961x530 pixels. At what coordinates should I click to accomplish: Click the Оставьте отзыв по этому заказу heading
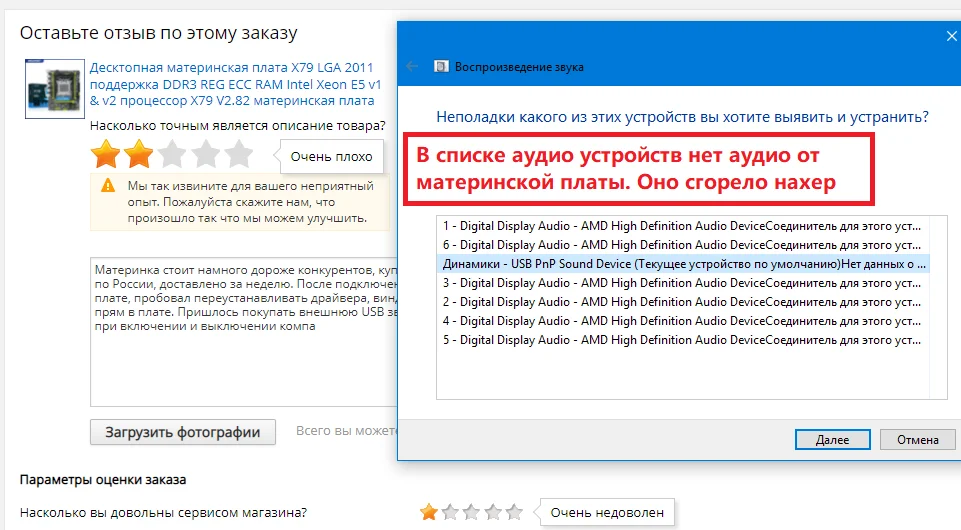159,32
